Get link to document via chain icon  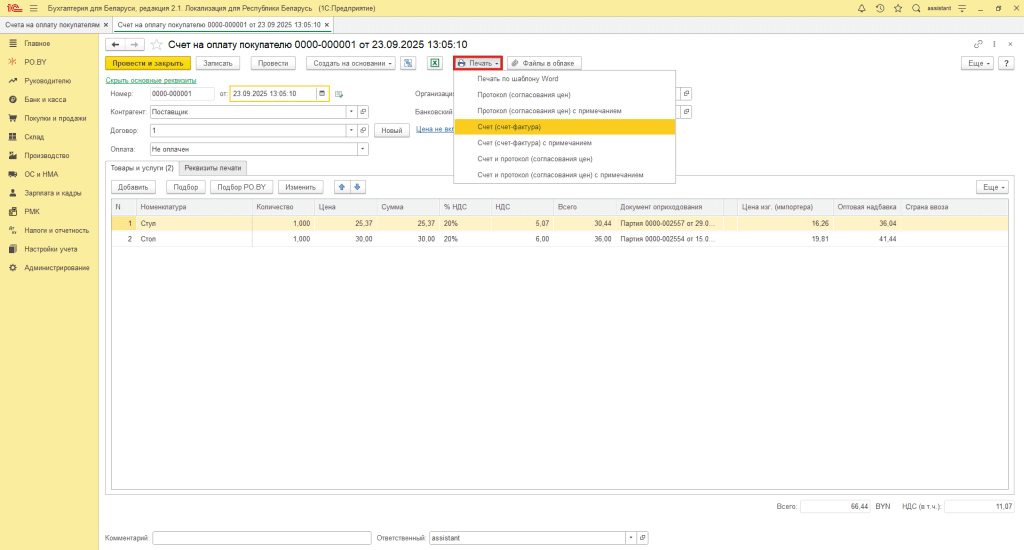978,44
